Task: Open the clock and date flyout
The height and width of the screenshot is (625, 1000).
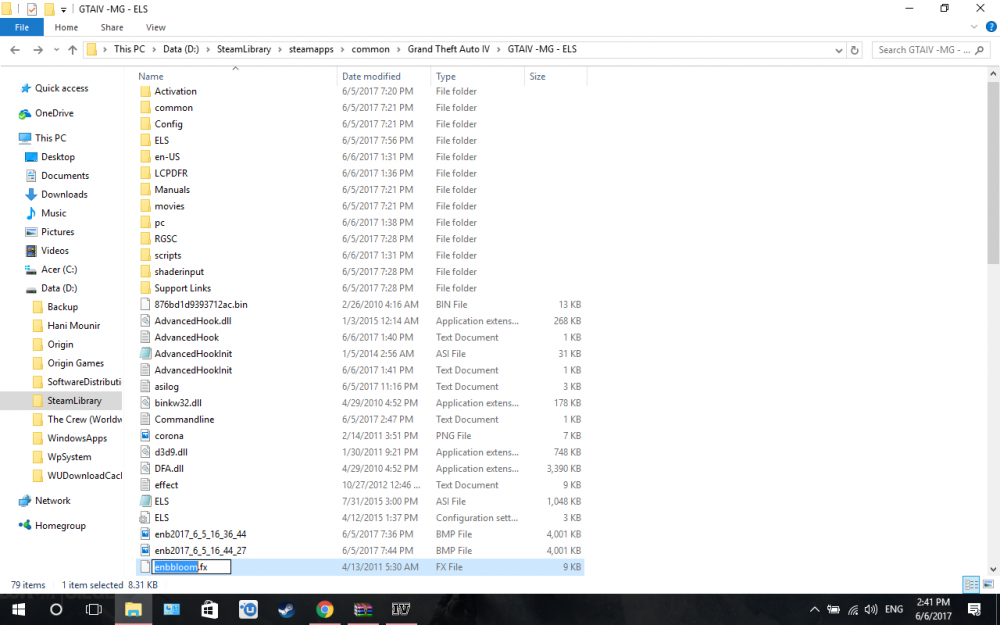Action: tap(933, 610)
